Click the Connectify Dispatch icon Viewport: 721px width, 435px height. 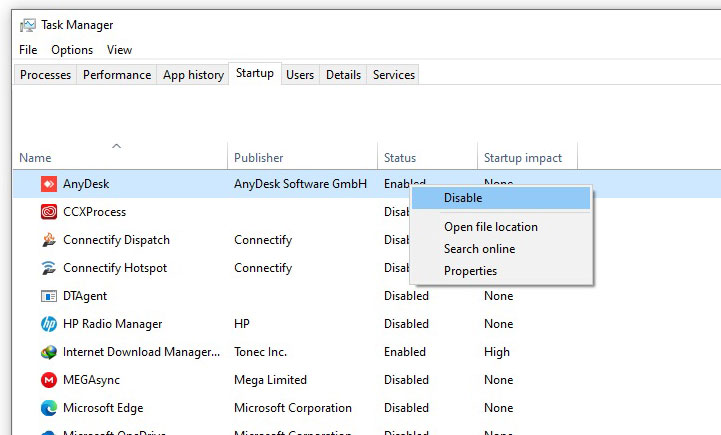tap(49, 240)
